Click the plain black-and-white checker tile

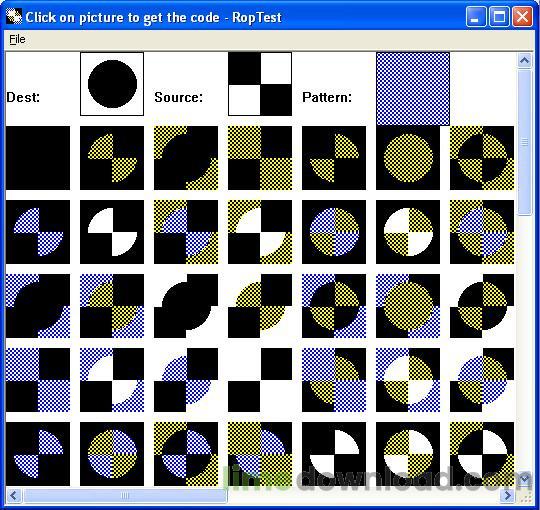click(260, 380)
